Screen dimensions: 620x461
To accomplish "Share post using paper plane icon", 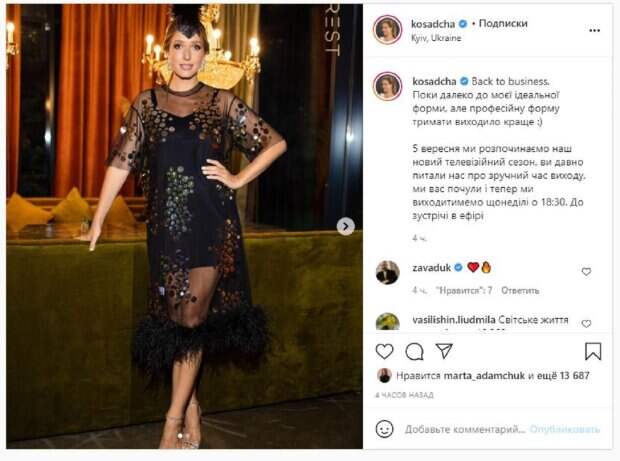I will pos(444,351).
